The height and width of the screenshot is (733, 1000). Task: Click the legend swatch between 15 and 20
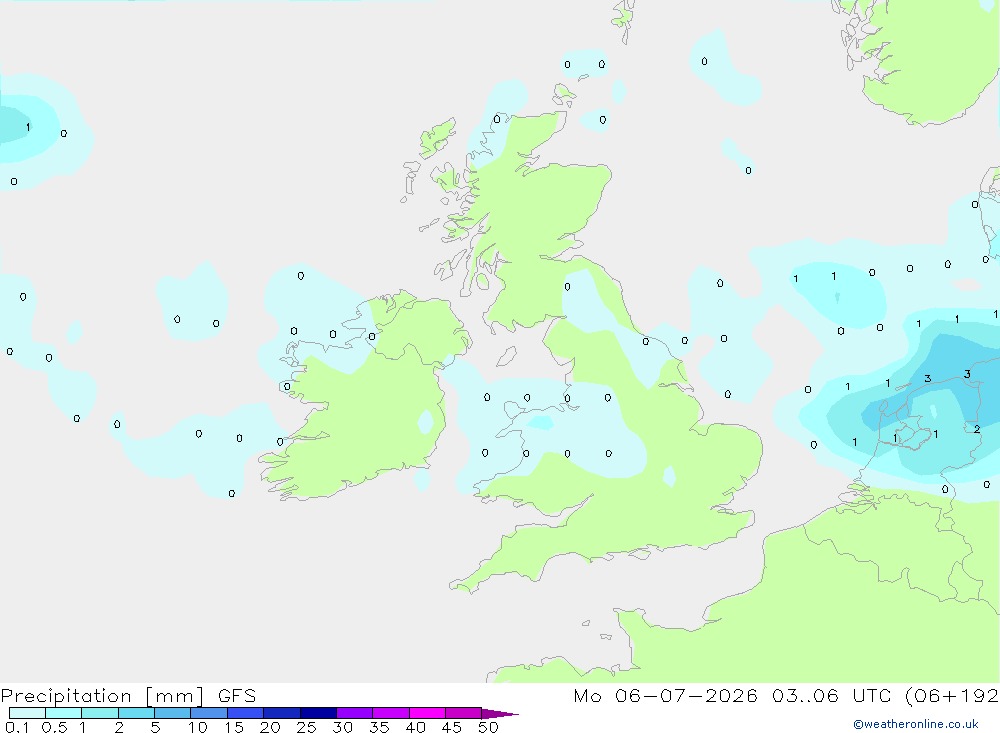(245, 713)
